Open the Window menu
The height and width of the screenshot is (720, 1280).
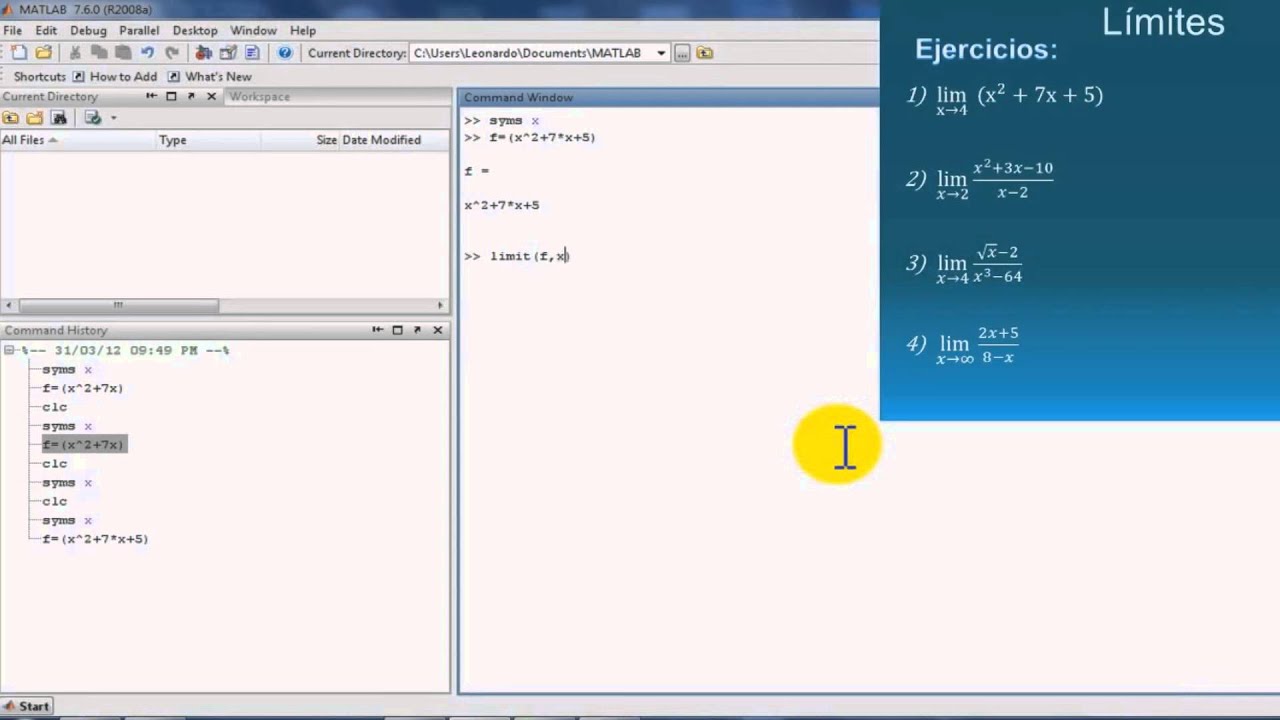pyautogui.click(x=254, y=31)
